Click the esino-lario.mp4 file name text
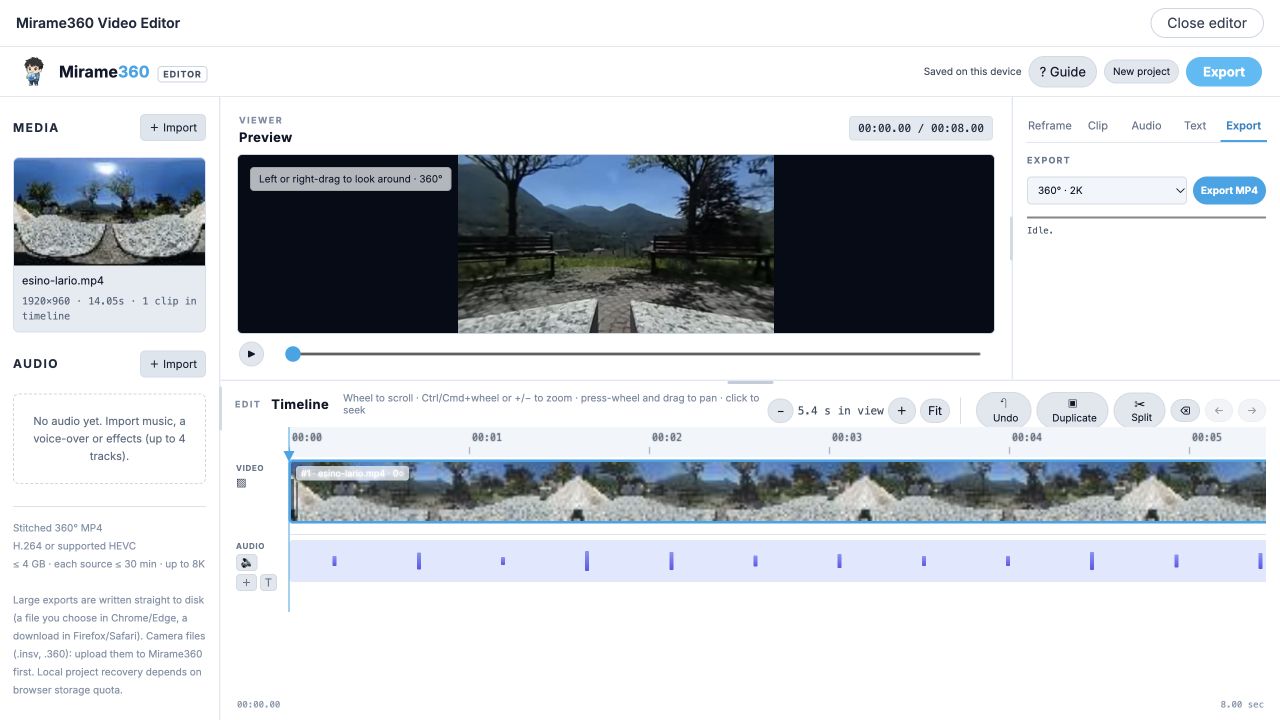This screenshot has height=720, width=1280. tap(63, 281)
